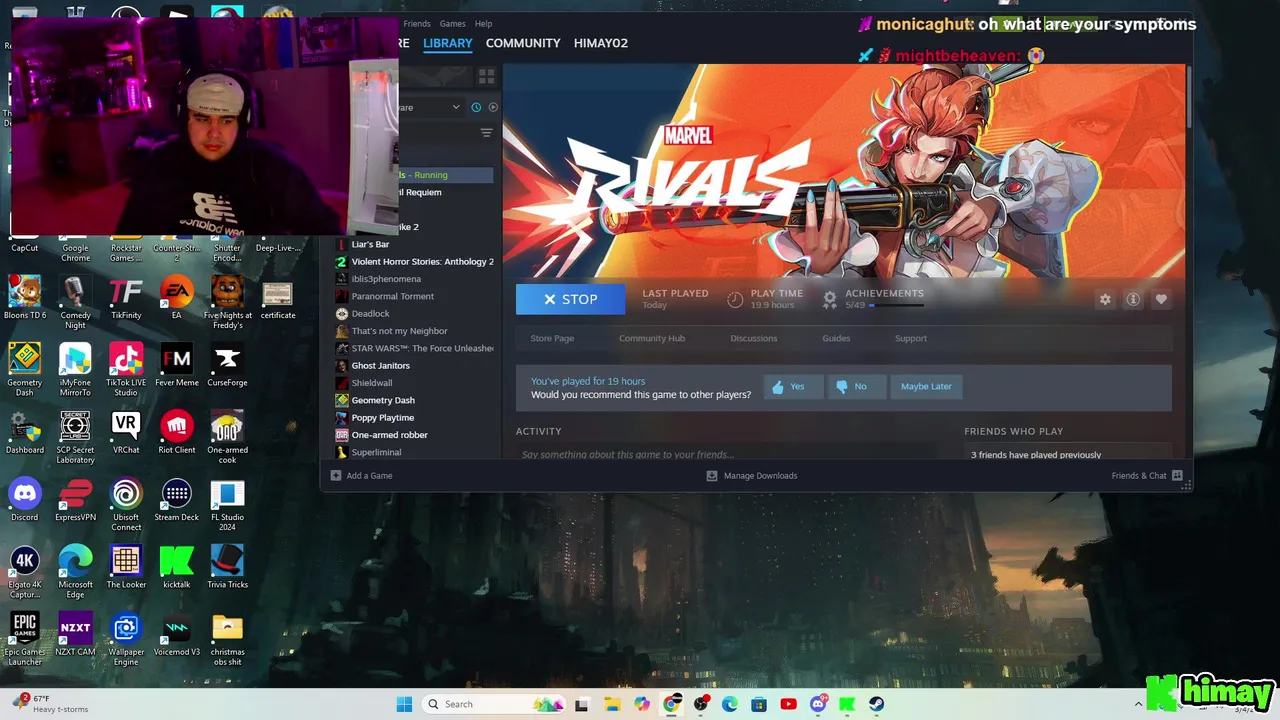1280x720 pixels.
Task: Add Marvel Rivals to favorites heart icon
Action: click(x=1161, y=299)
